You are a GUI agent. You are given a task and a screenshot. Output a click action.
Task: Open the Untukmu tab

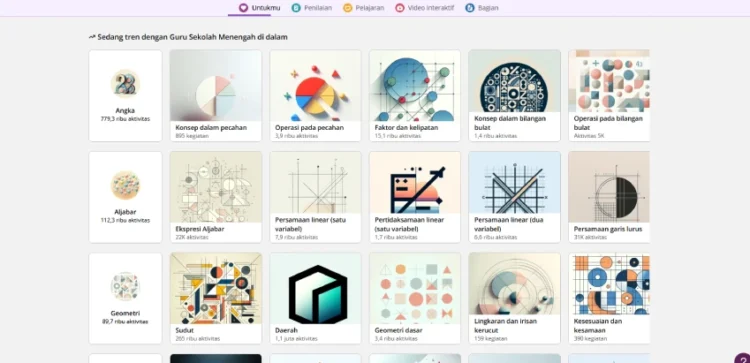pos(259,8)
